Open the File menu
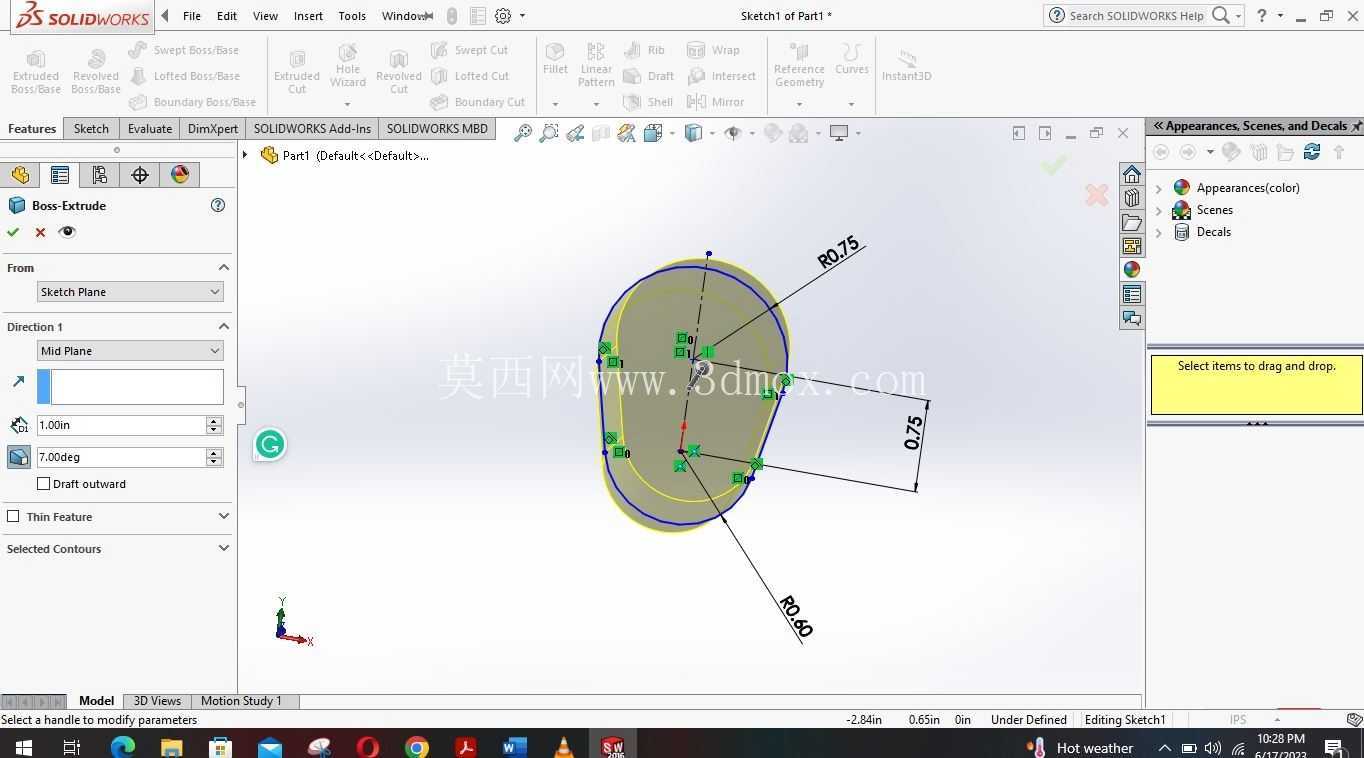Image resolution: width=1364 pixels, height=758 pixels. 192,16
